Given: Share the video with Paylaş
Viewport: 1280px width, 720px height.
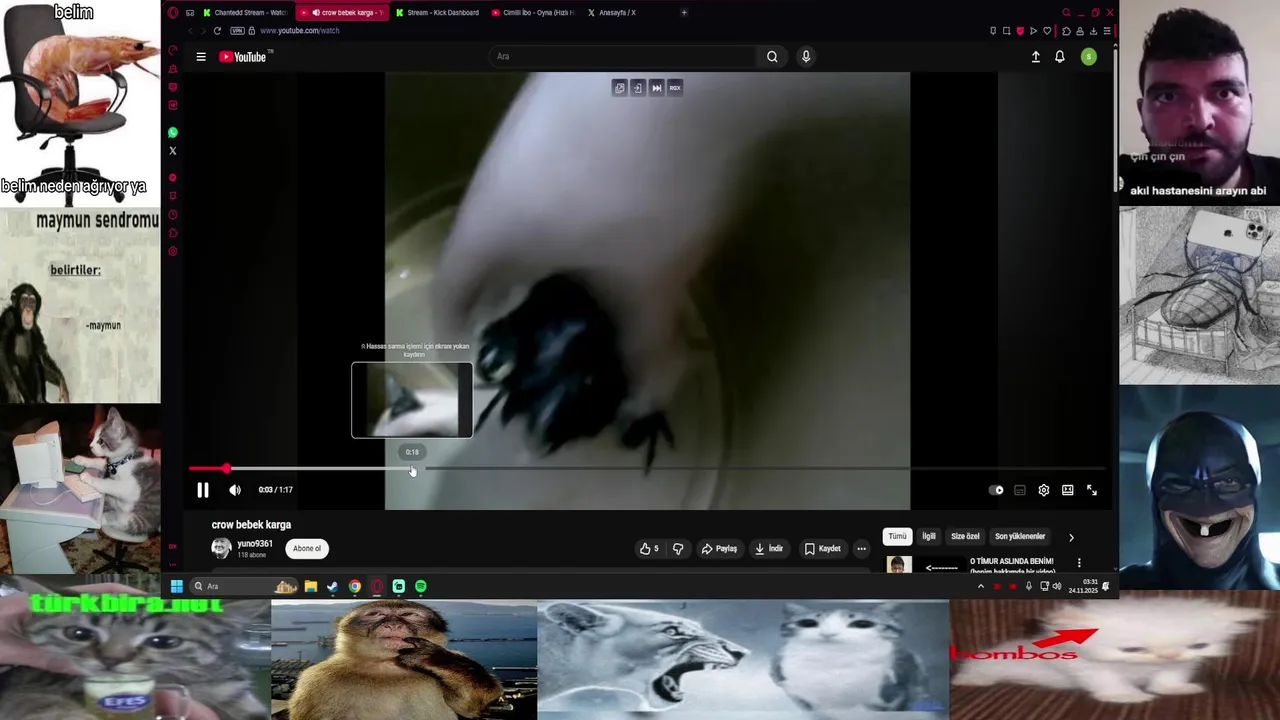Looking at the screenshot, I should (719, 549).
